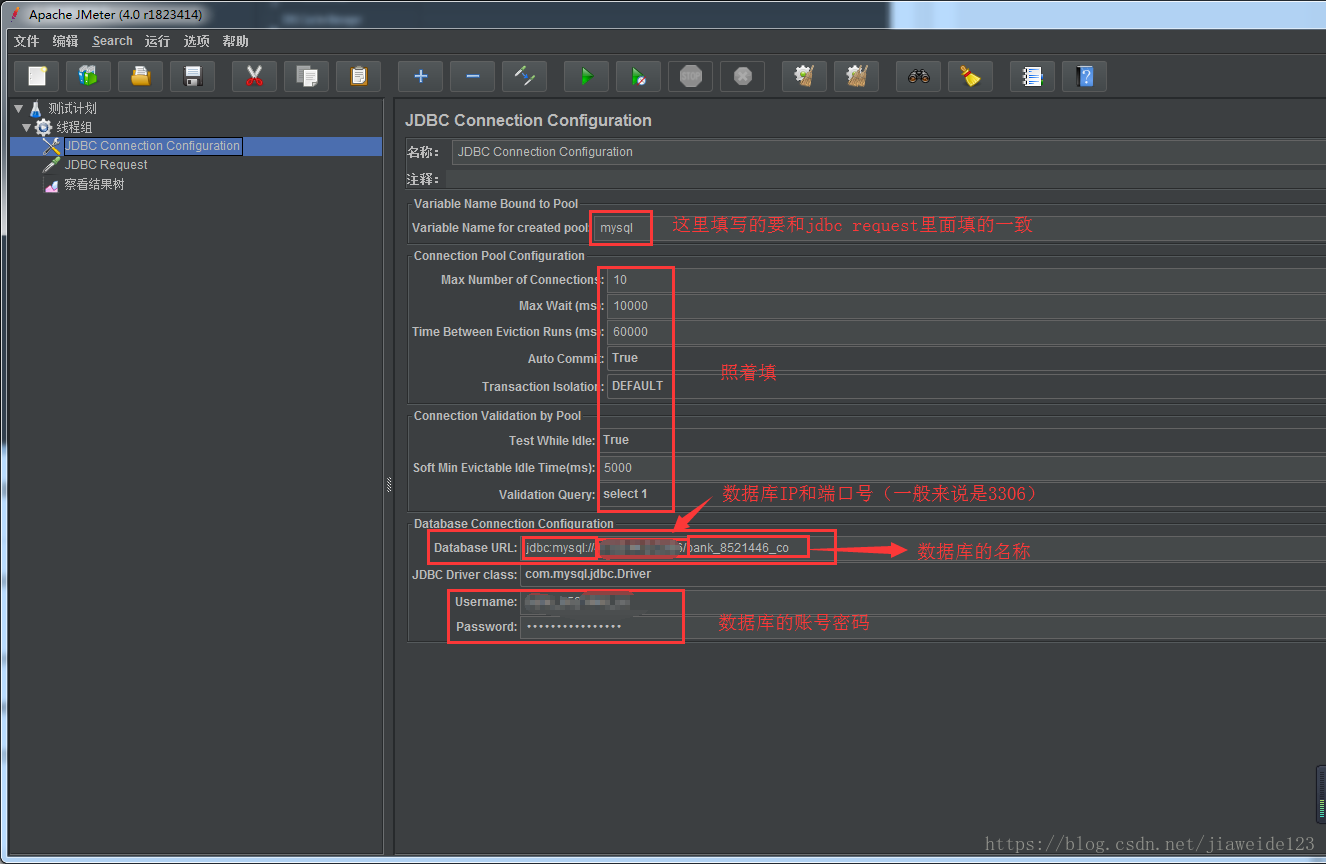Clear all results with double broom icon
Image resolution: width=1326 pixels, height=864 pixels.
click(x=856, y=76)
